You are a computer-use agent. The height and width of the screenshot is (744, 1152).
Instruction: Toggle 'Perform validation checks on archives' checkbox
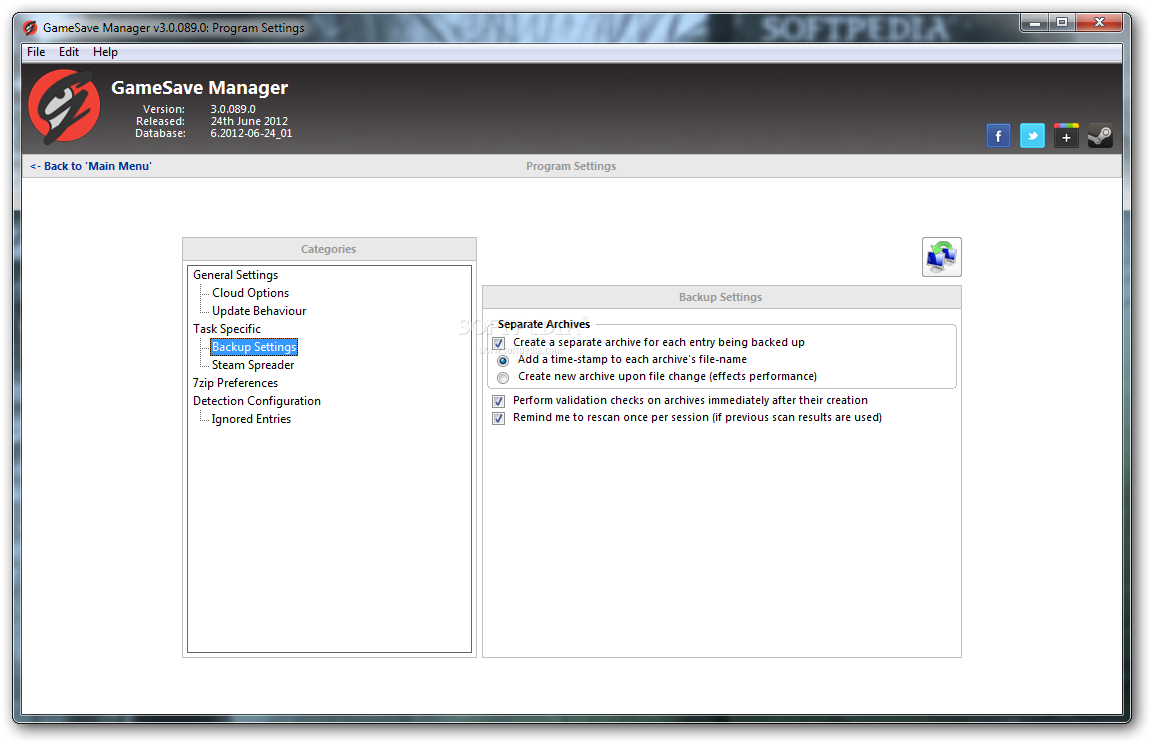(x=499, y=401)
